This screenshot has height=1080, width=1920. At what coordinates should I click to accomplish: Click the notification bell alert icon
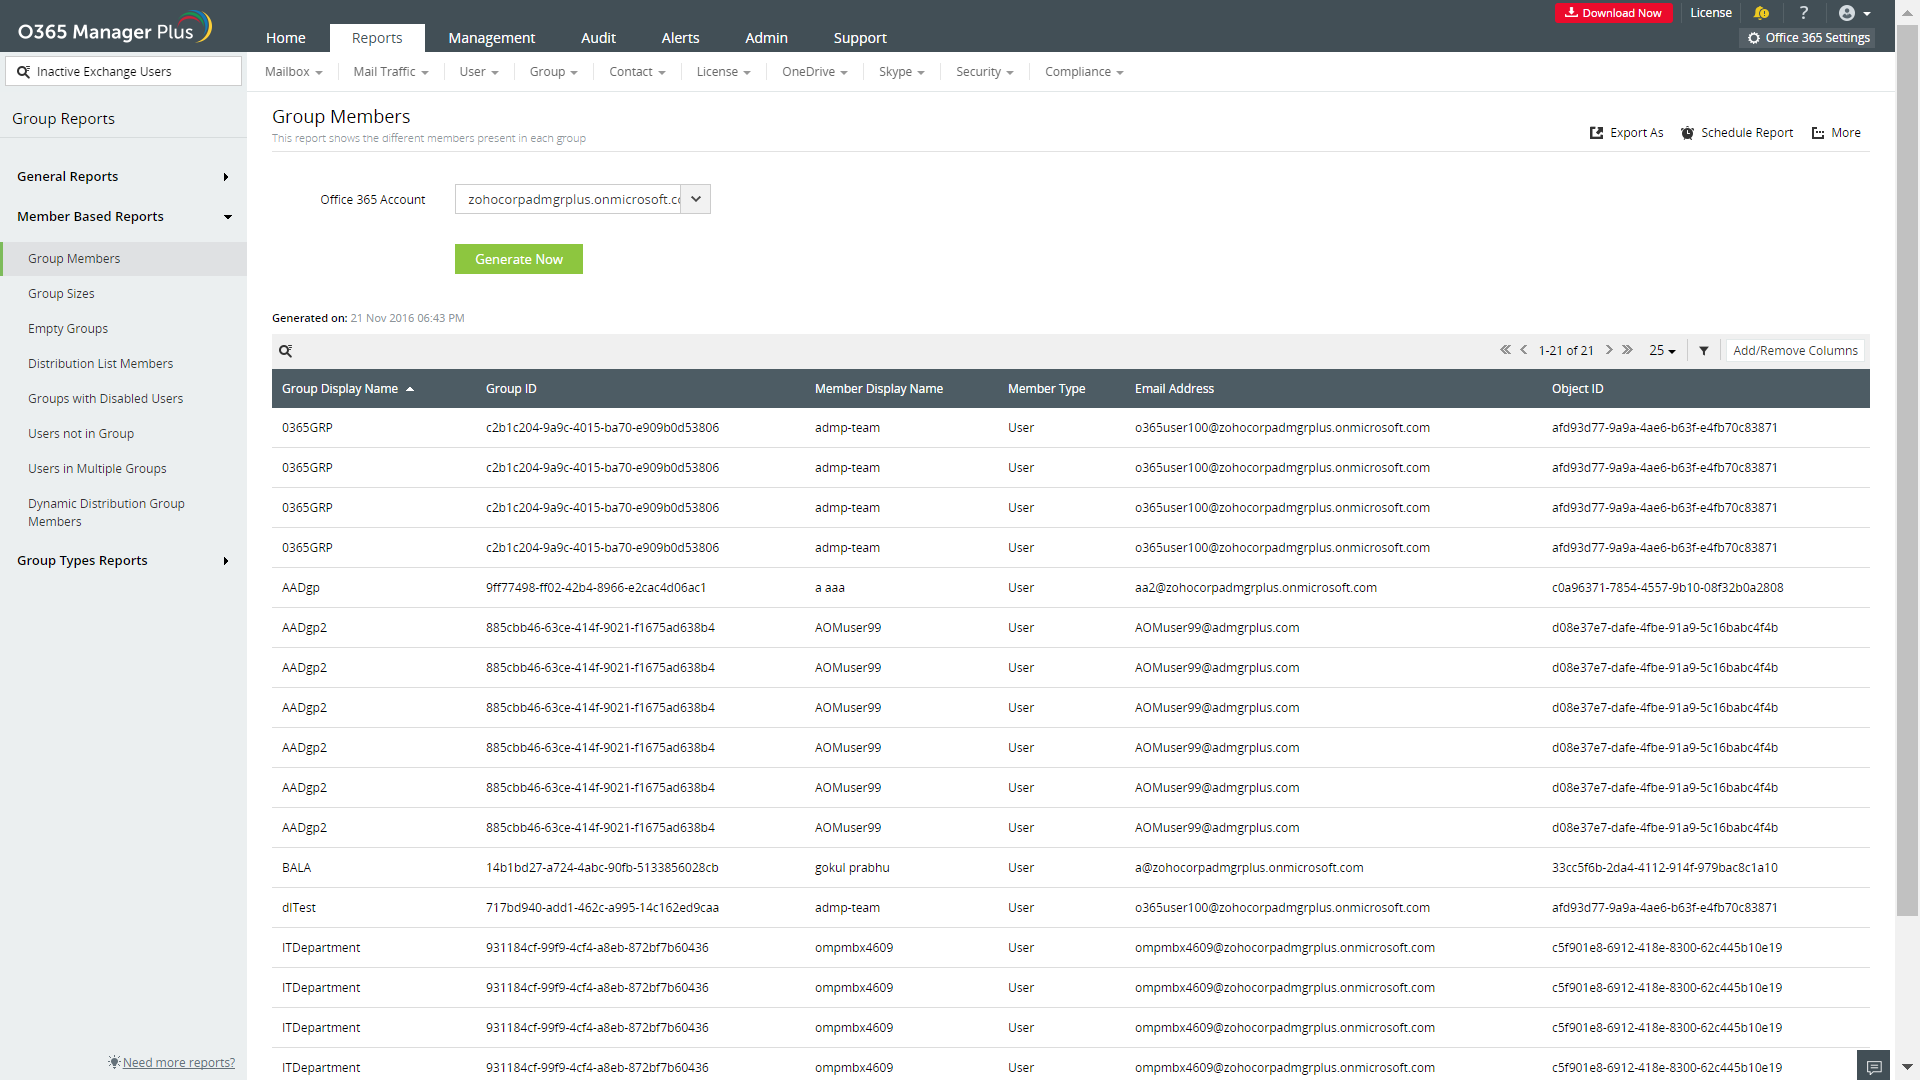pyautogui.click(x=1761, y=13)
